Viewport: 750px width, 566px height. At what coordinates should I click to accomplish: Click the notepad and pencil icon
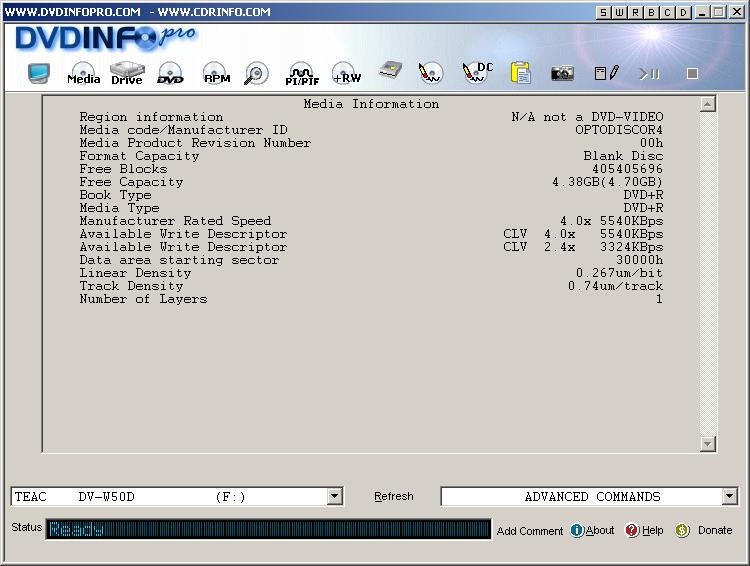click(607, 73)
